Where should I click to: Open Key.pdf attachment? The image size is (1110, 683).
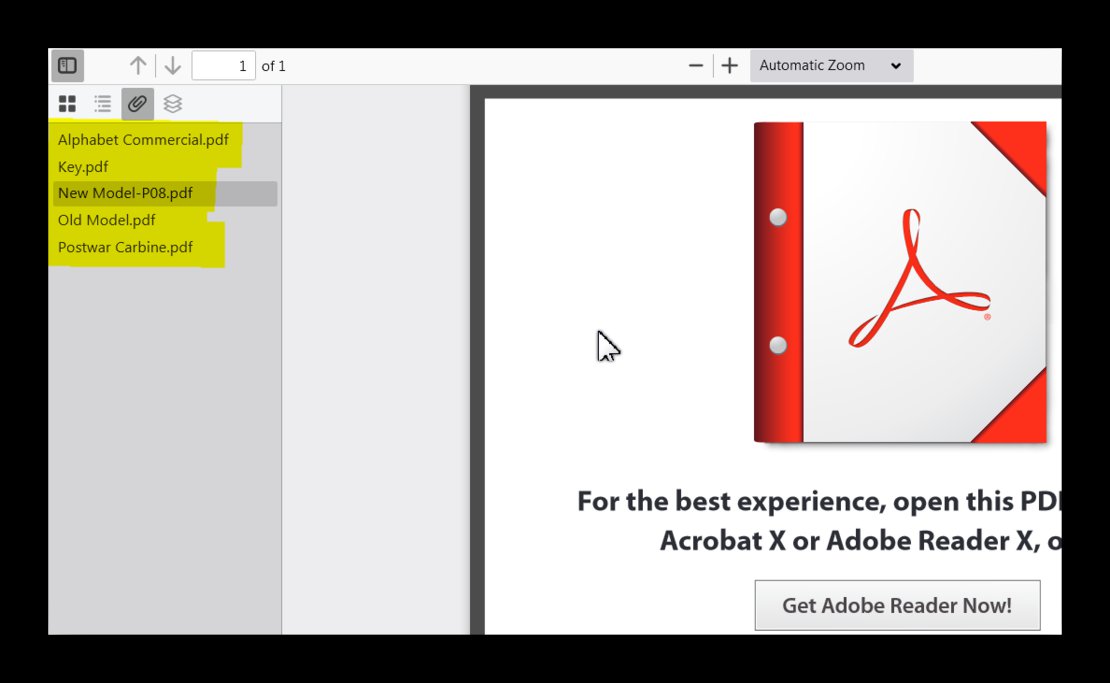point(83,167)
